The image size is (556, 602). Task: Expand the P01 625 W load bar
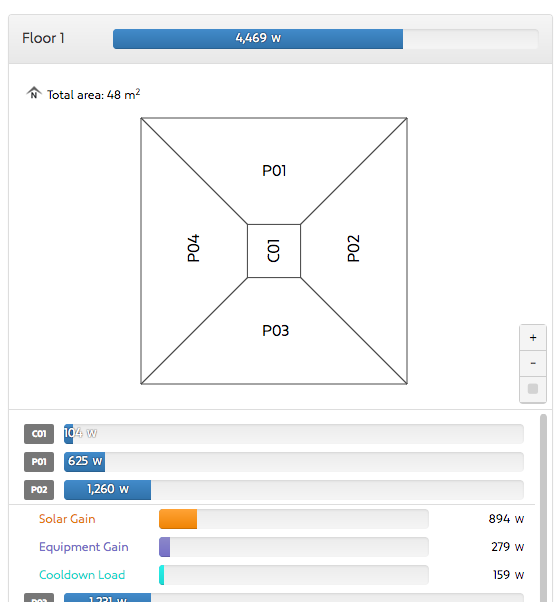click(294, 462)
